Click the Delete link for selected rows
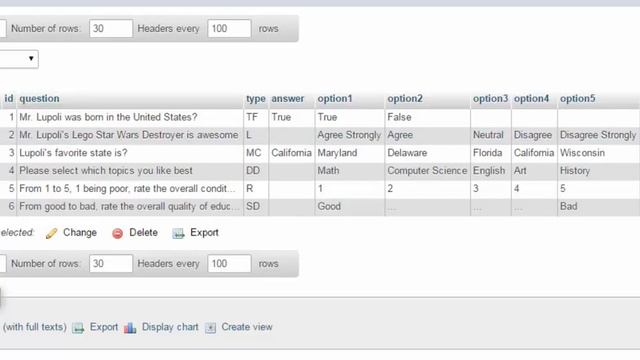640x360 pixels. click(143, 233)
